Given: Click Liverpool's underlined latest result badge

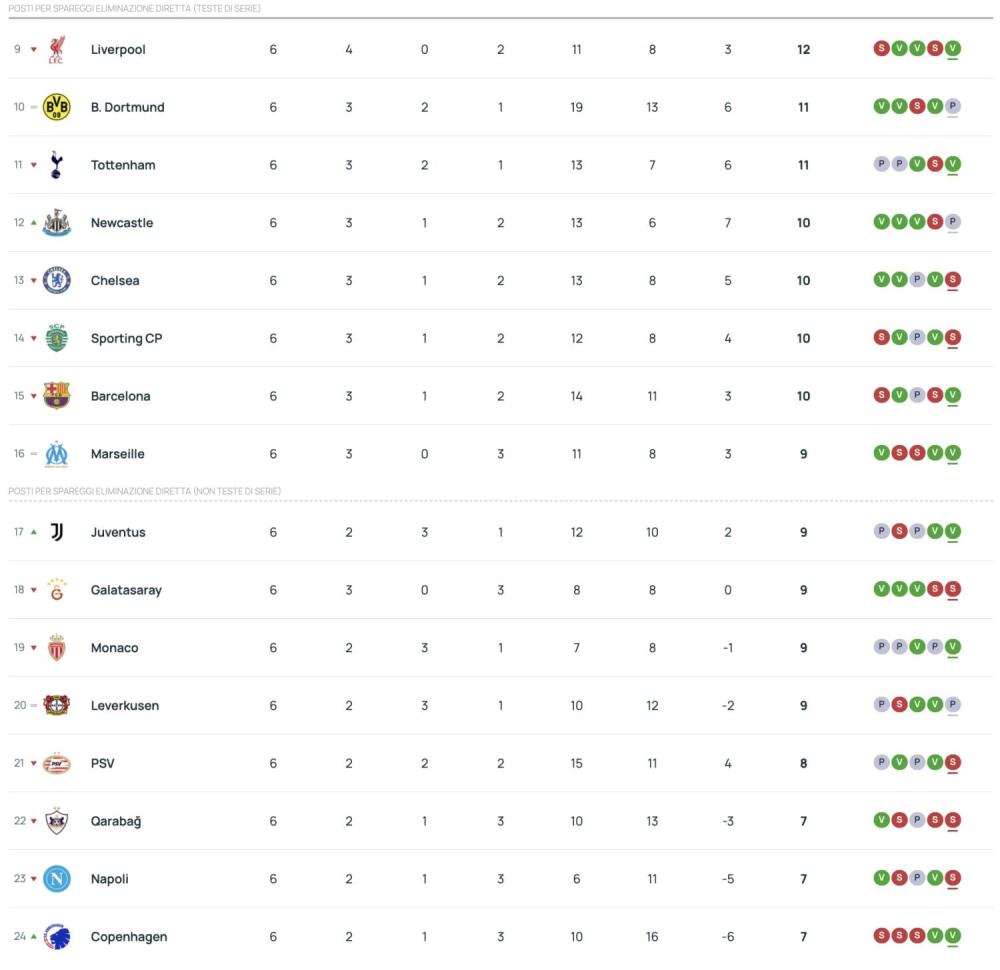Looking at the screenshot, I should (x=953, y=48).
